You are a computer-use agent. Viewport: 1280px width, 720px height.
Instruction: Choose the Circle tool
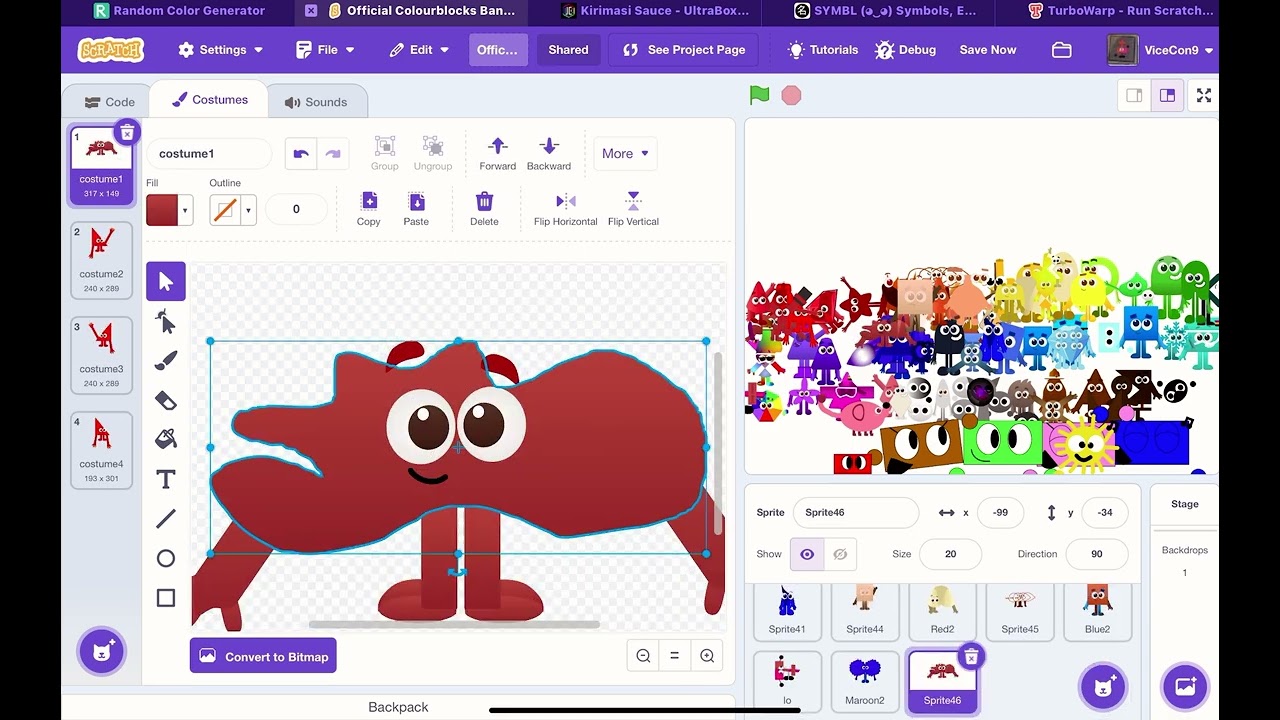pyautogui.click(x=166, y=559)
